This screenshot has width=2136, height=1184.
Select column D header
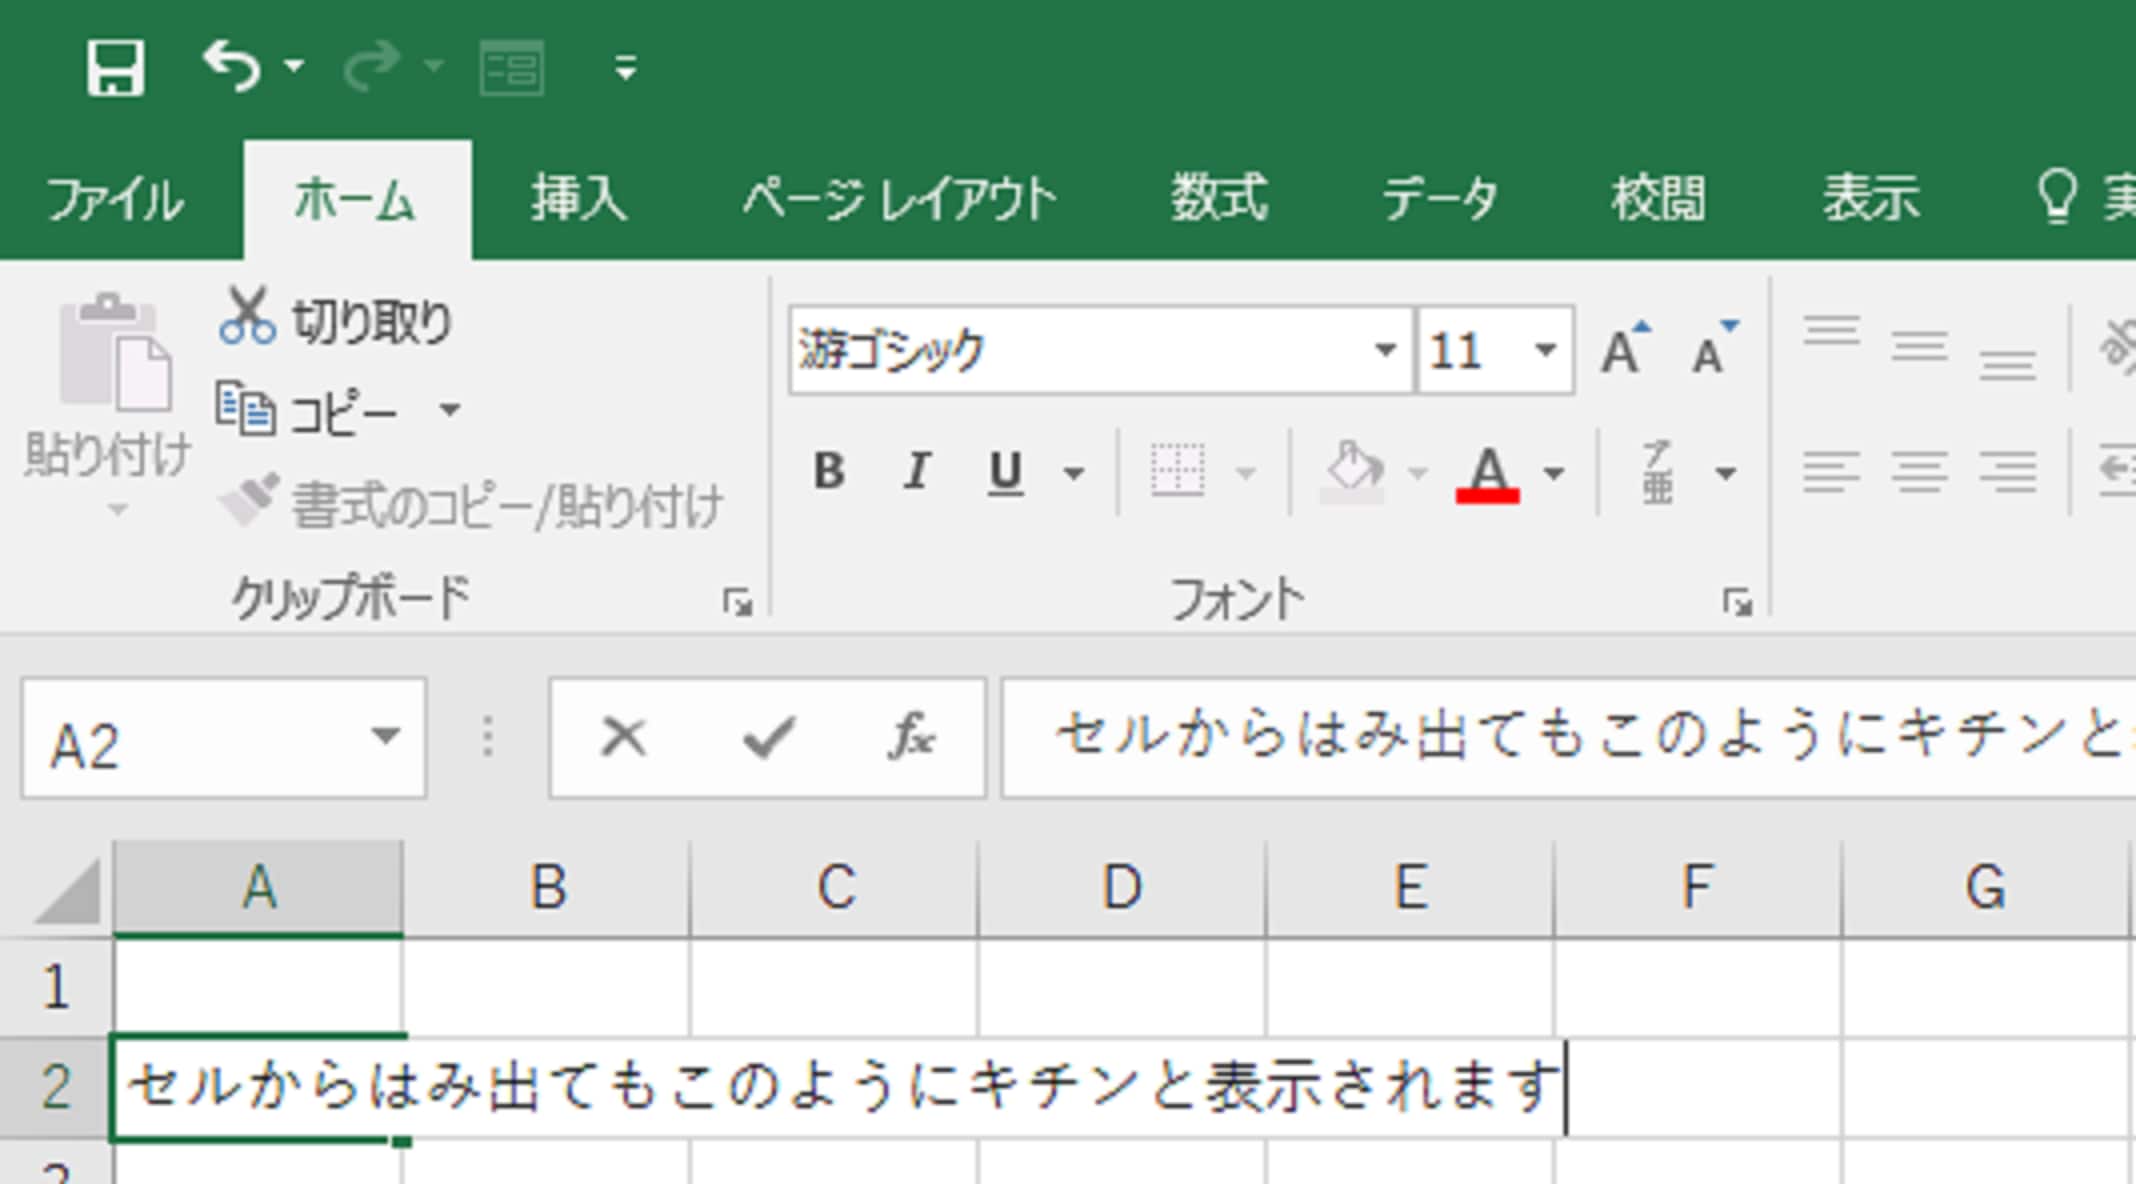click(x=1121, y=888)
